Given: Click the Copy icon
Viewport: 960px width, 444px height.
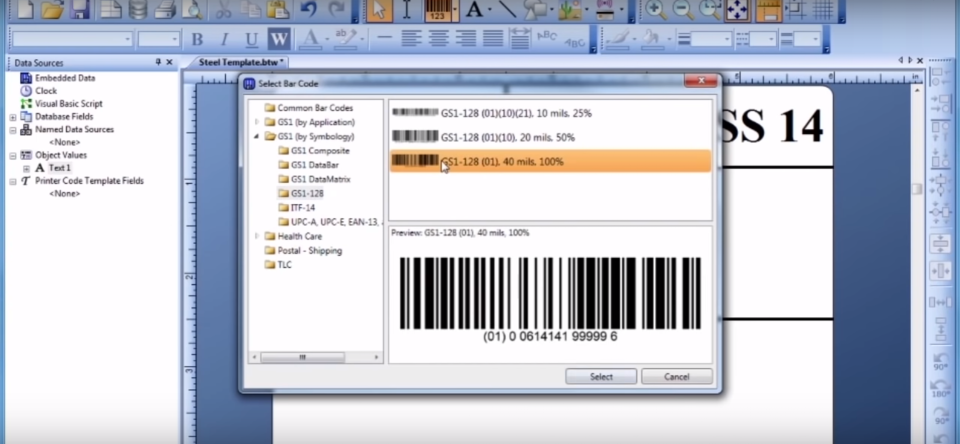Looking at the screenshot, I should pyautogui.click(x=250, y=9).
